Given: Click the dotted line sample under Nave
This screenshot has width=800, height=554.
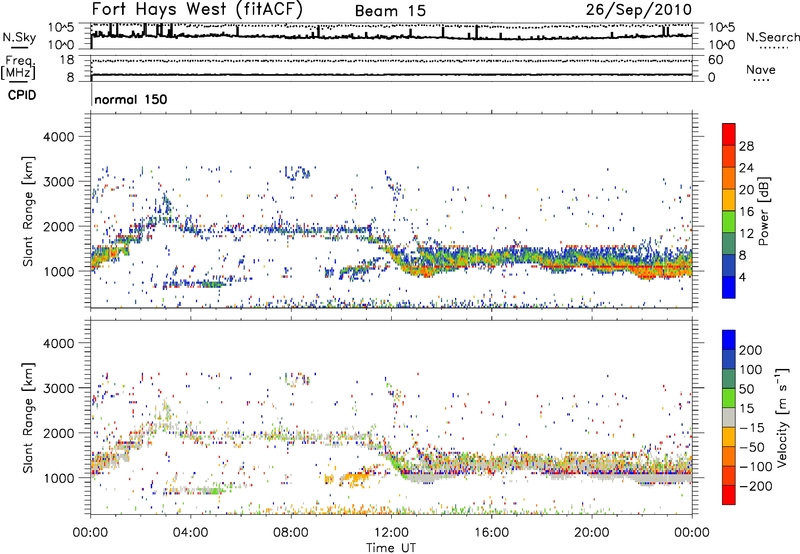Looking at the screenshot, I should click(762, 81).
